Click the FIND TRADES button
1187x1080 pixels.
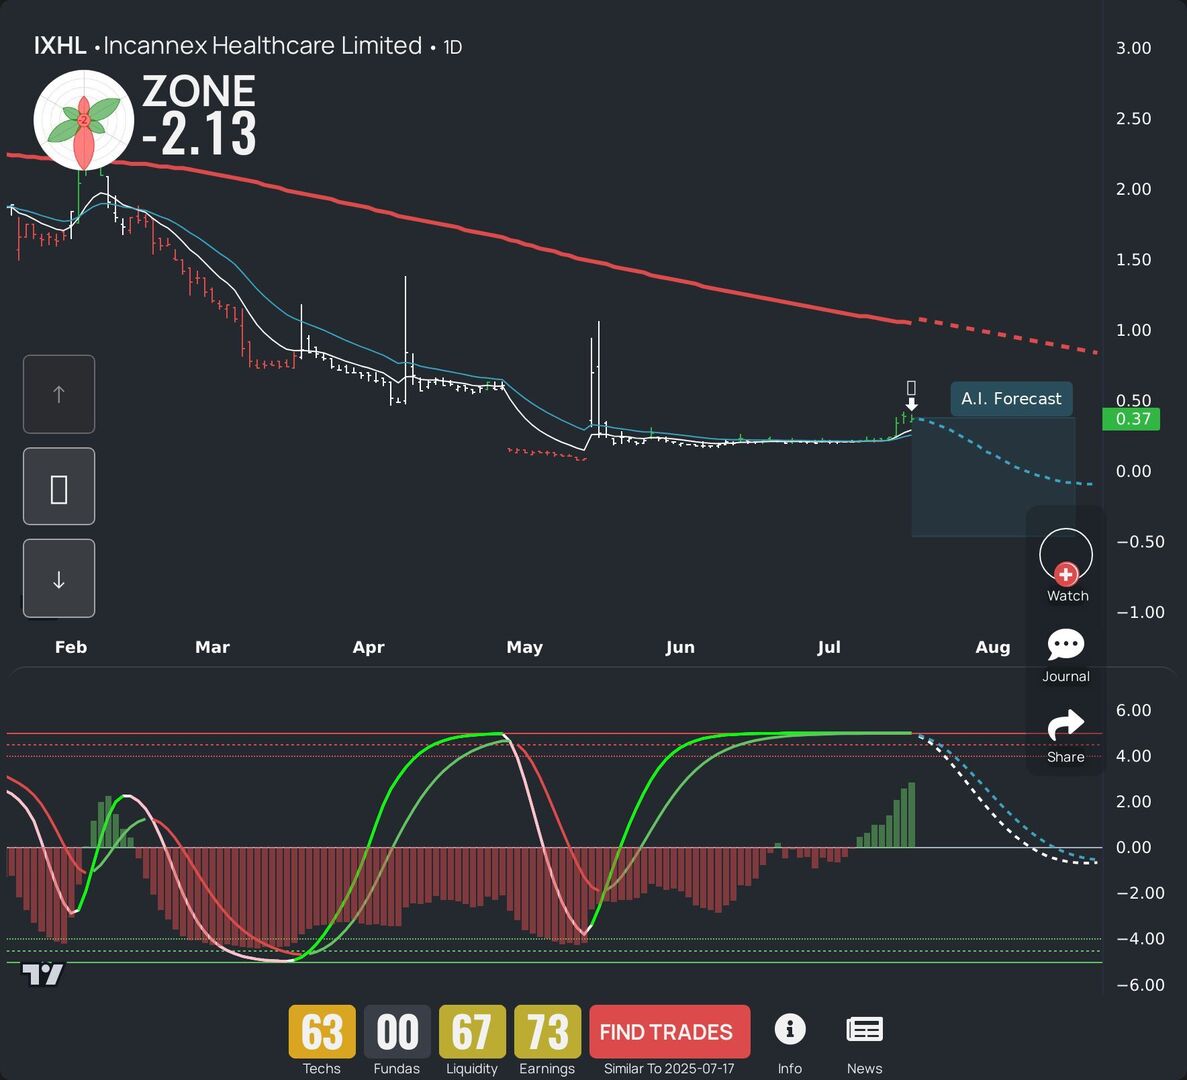[x=669, y=1032]
